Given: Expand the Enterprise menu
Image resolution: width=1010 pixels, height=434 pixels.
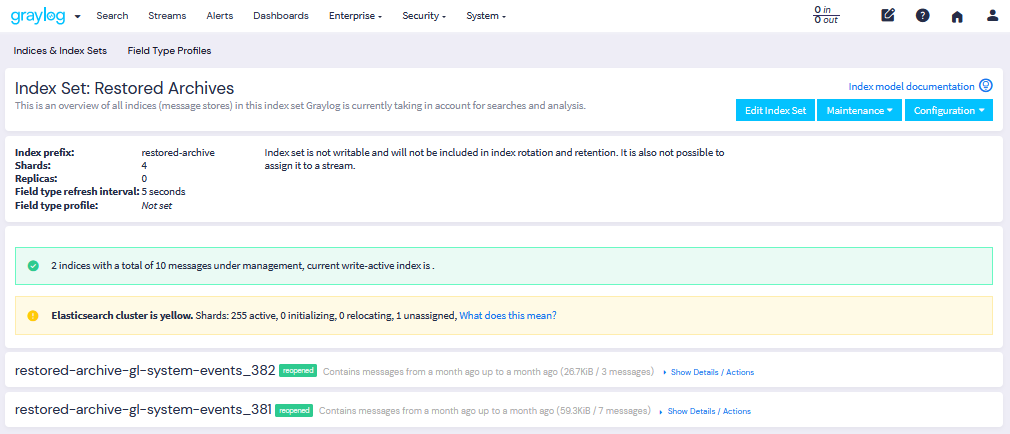Looking at the screenshot, I should (355, 16).
